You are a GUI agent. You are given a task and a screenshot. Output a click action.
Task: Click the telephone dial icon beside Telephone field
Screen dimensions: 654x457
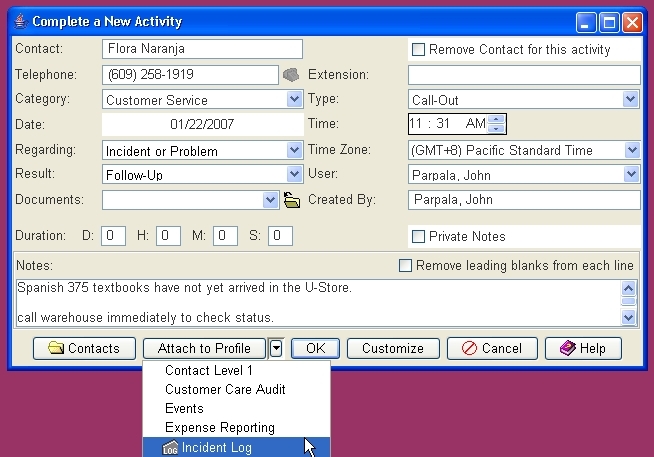coord(291,75)
